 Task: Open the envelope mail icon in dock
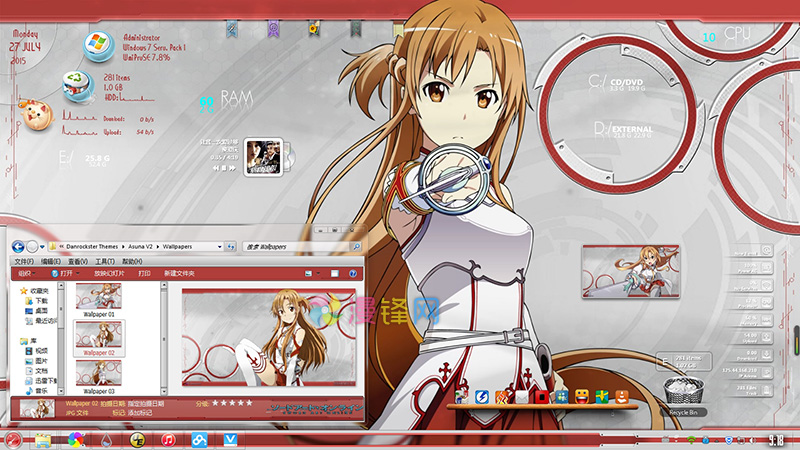pyautogui.click(x=521, y=397)
